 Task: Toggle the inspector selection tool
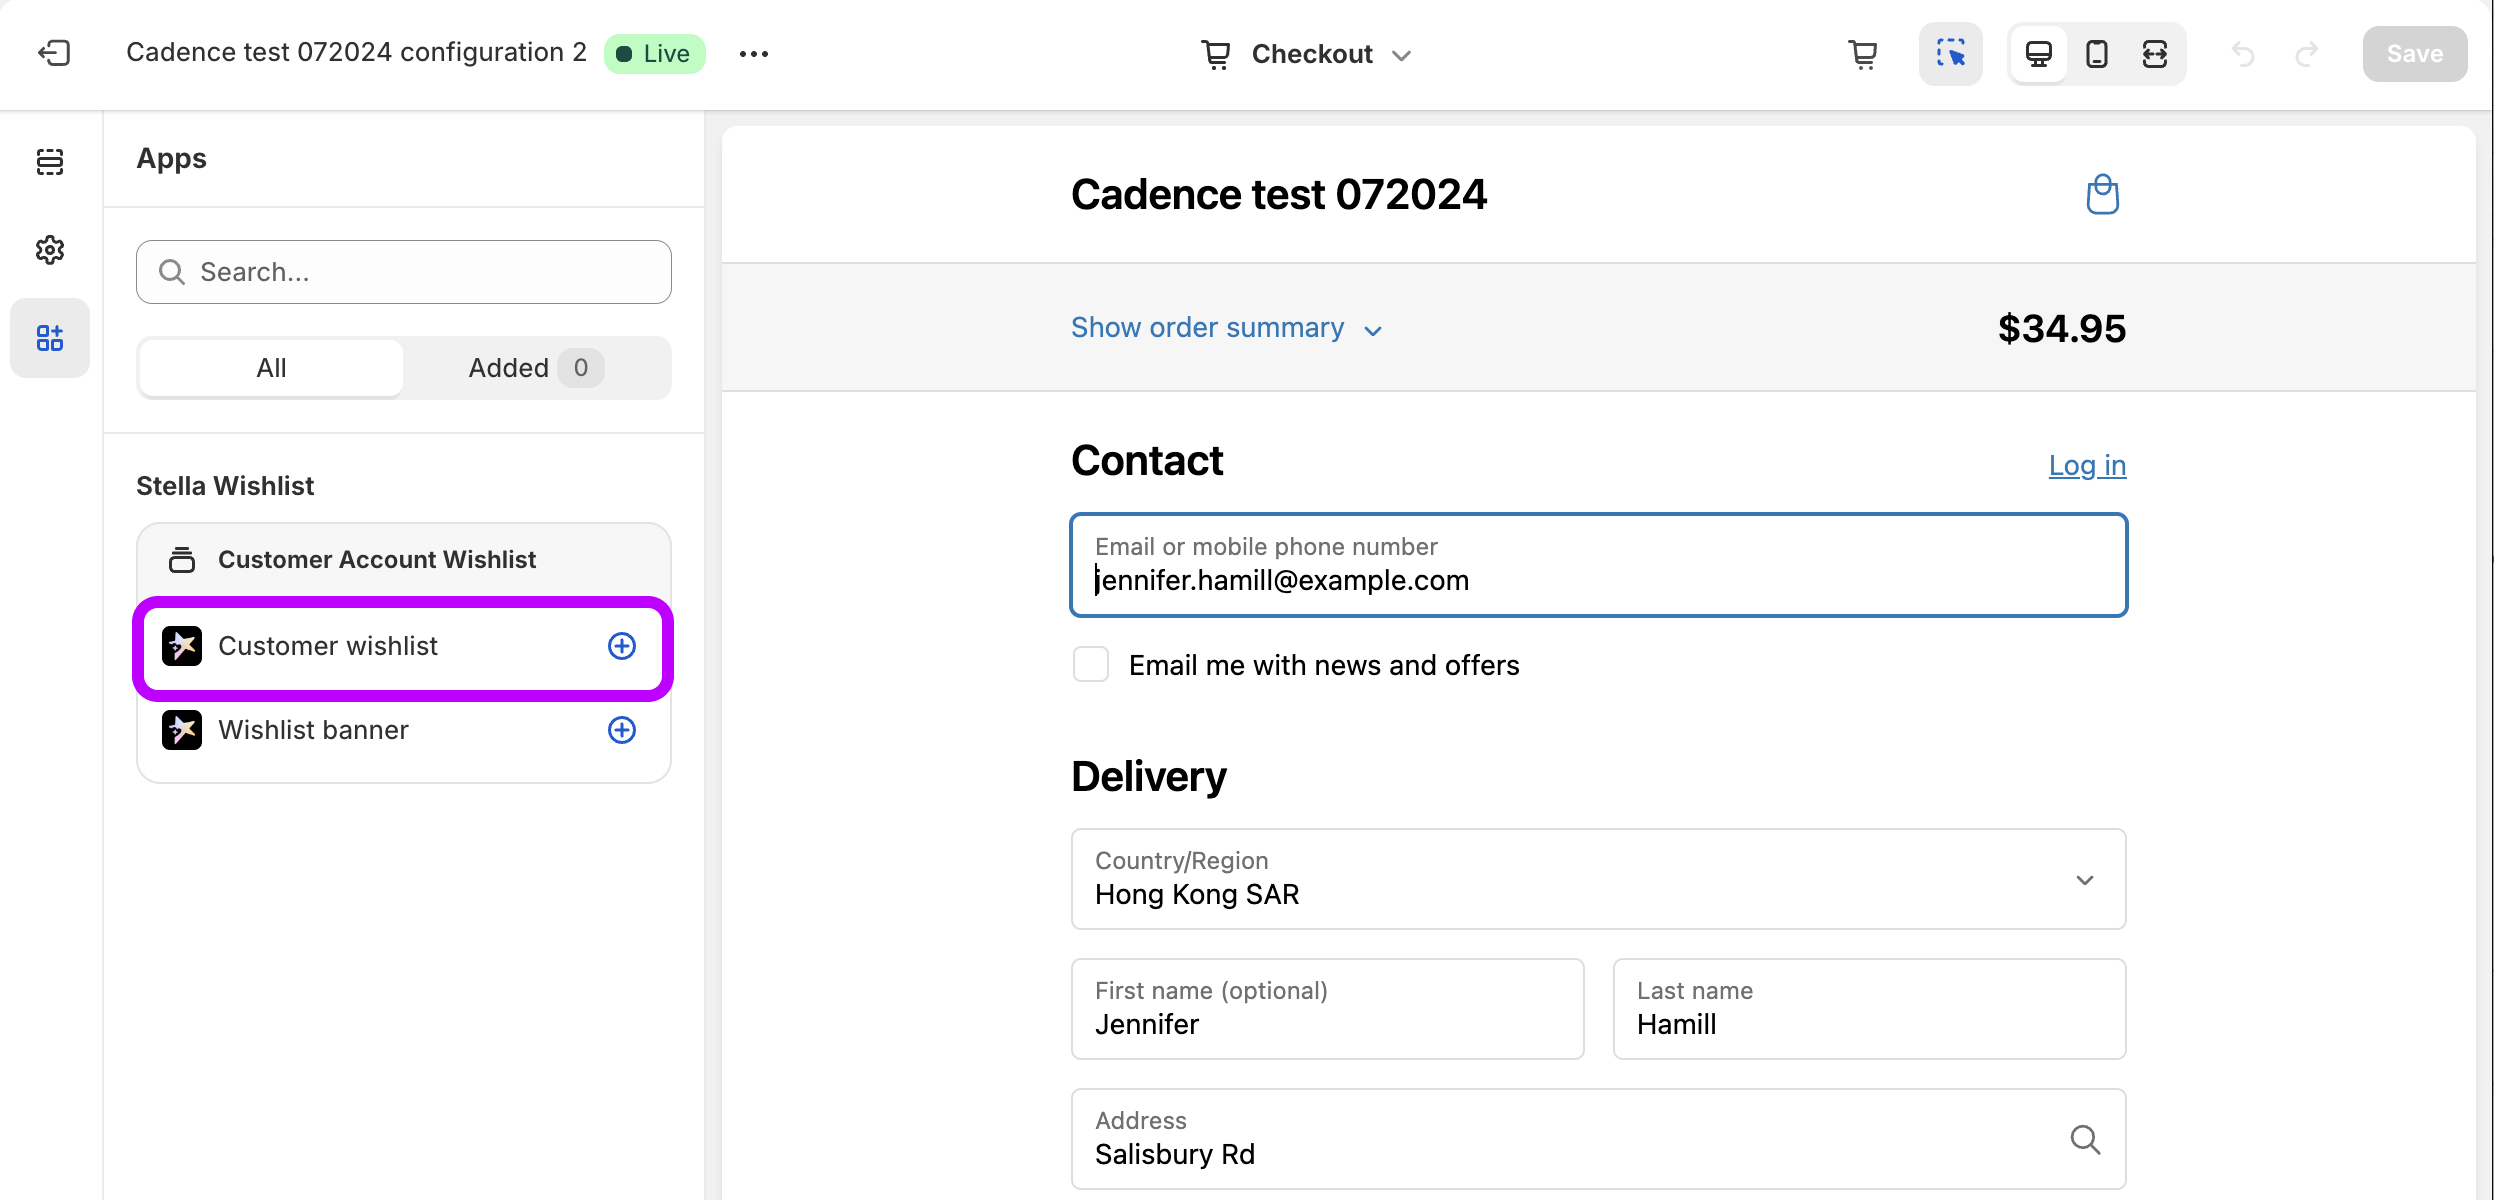tap(1950, 54)
